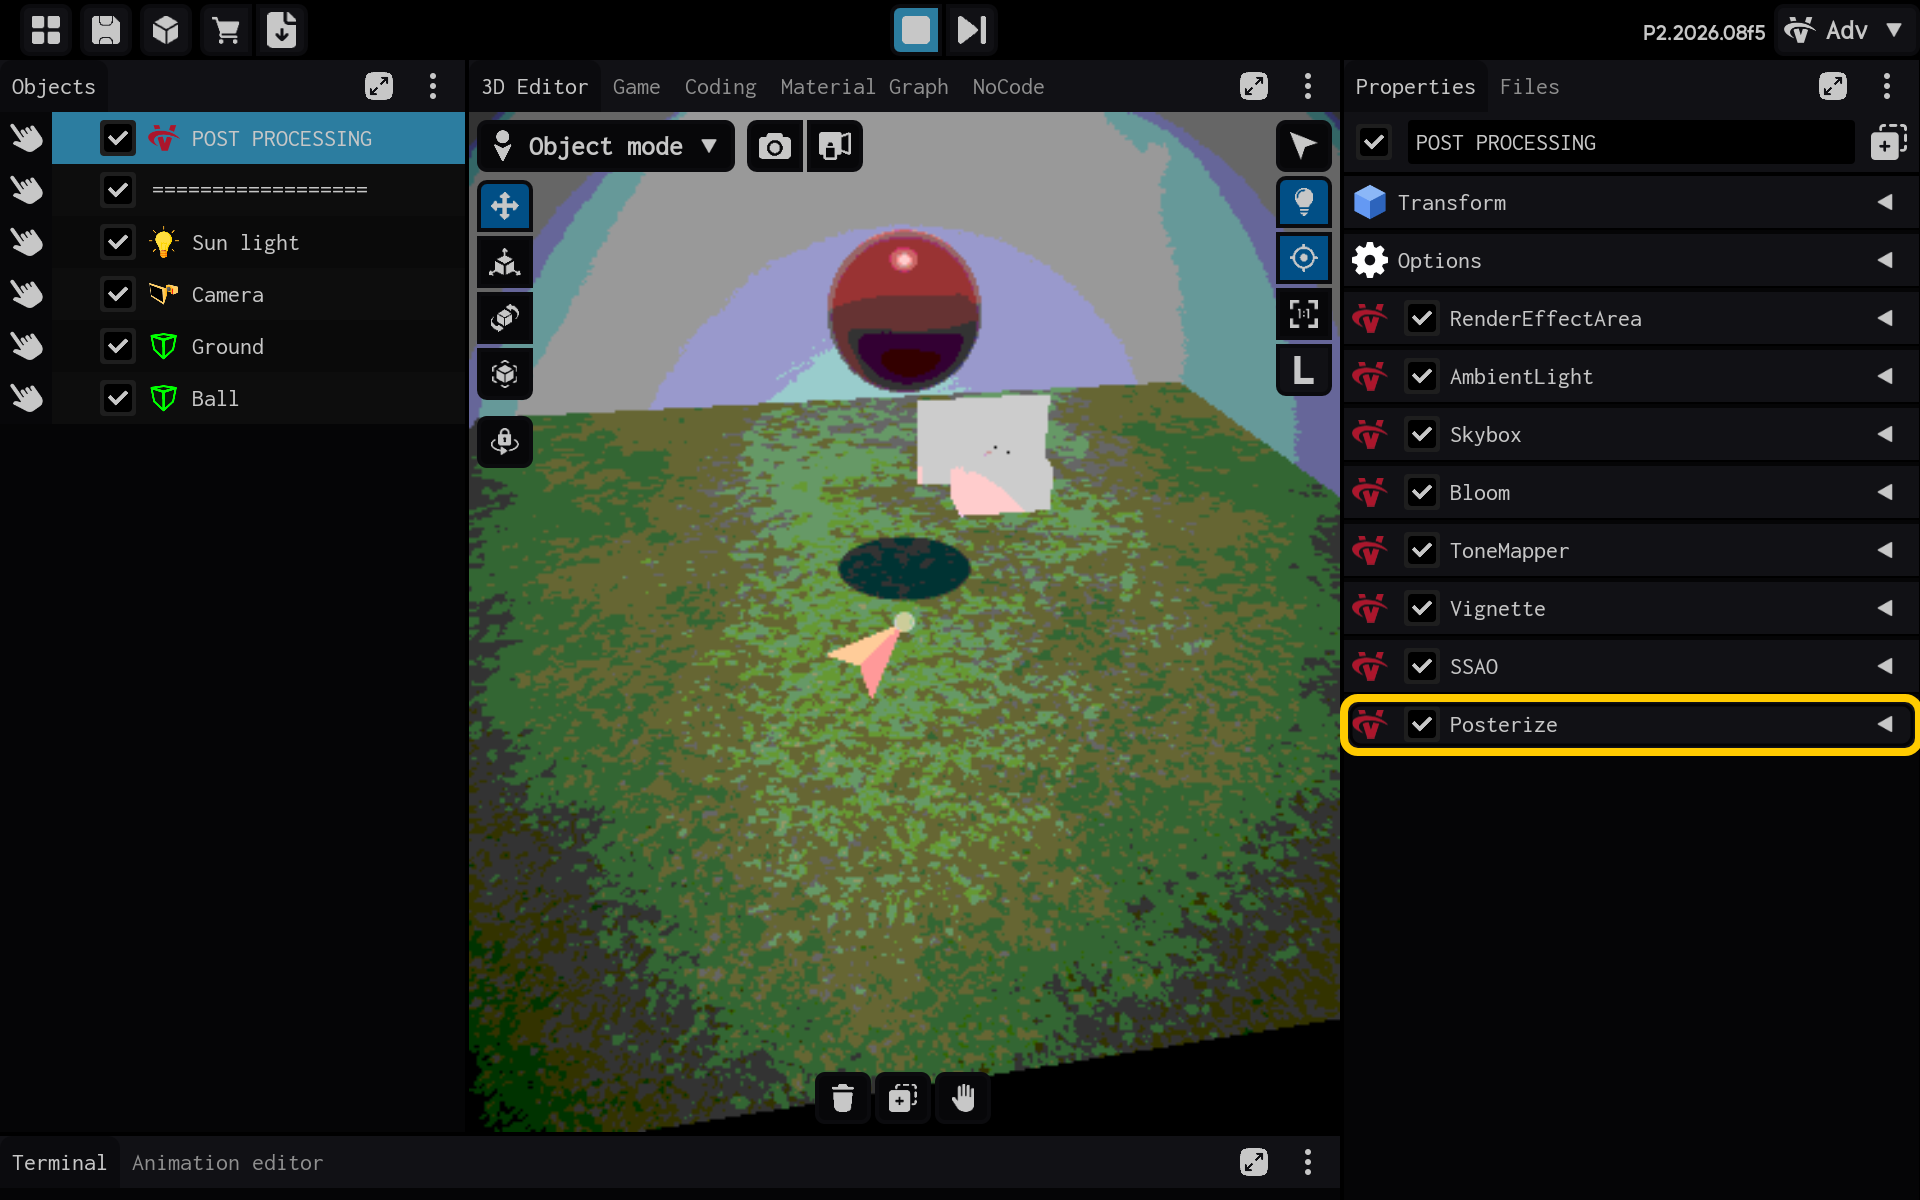Switch to the Files tab
Image resolution: width=1920 pixels, height=1200 pixels.
(x=1529, y=87)
